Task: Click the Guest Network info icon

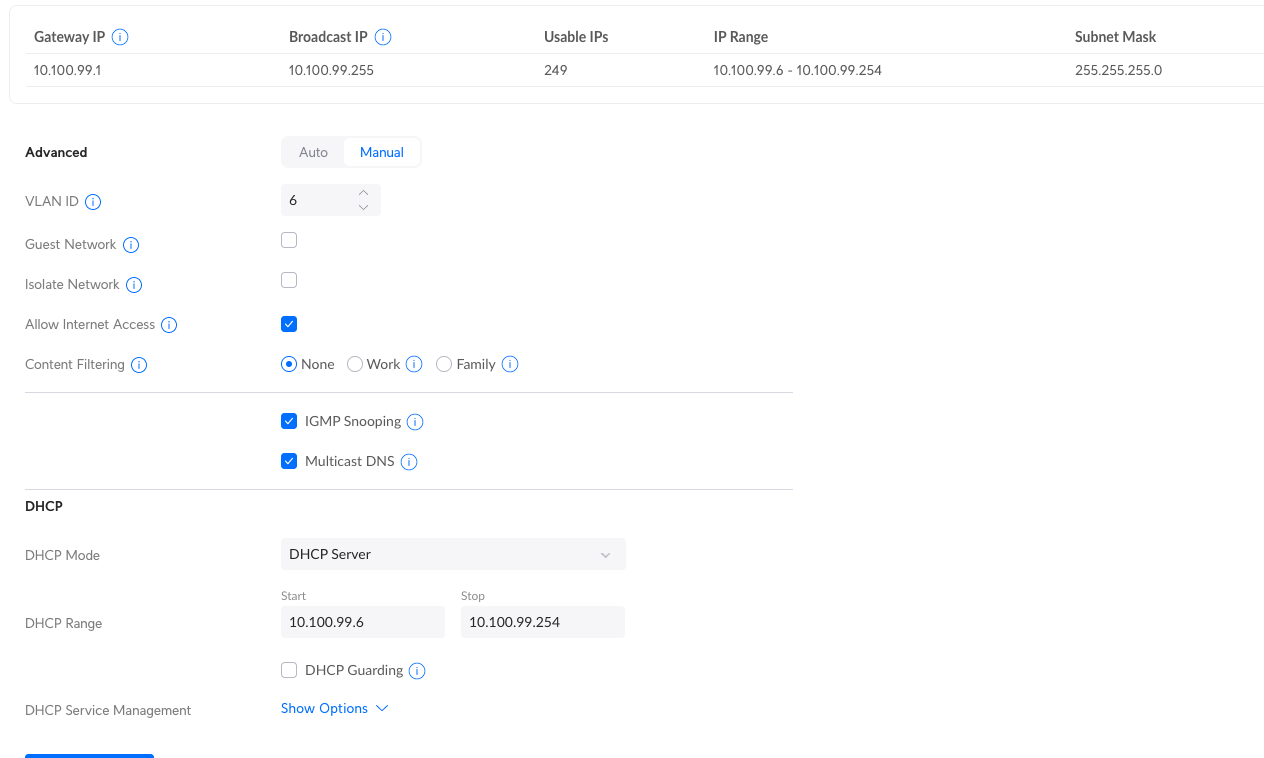Action: pyautogui.click(x=131, y=245)
